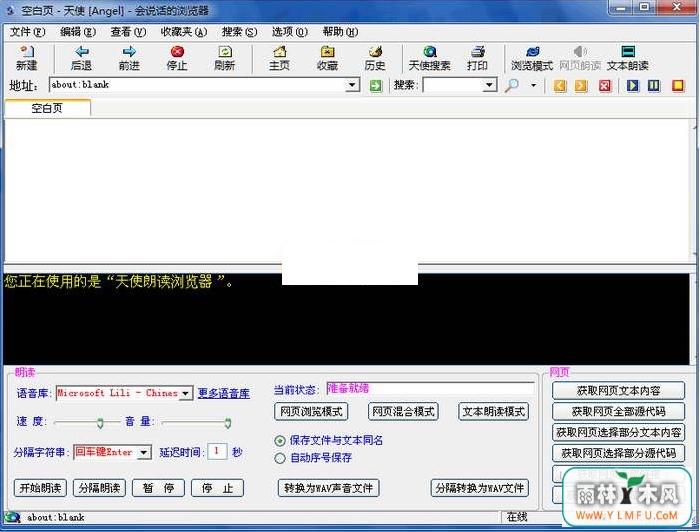The width and height of the screenshot is (700, 532).
Task: Click 获取网页文本内容 button
Action: (618, 391)
